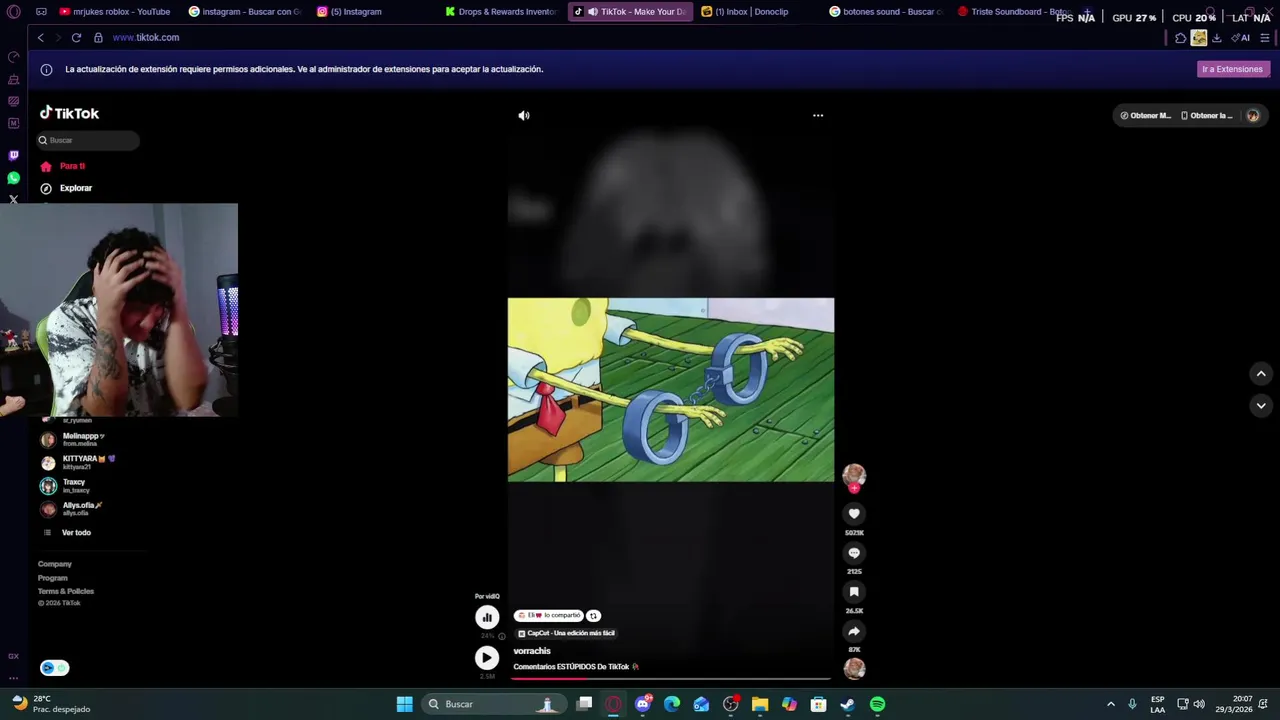The image size is (1280, 720).
Task: Click Obtener la... app button in header
Action: [1207, 116]
